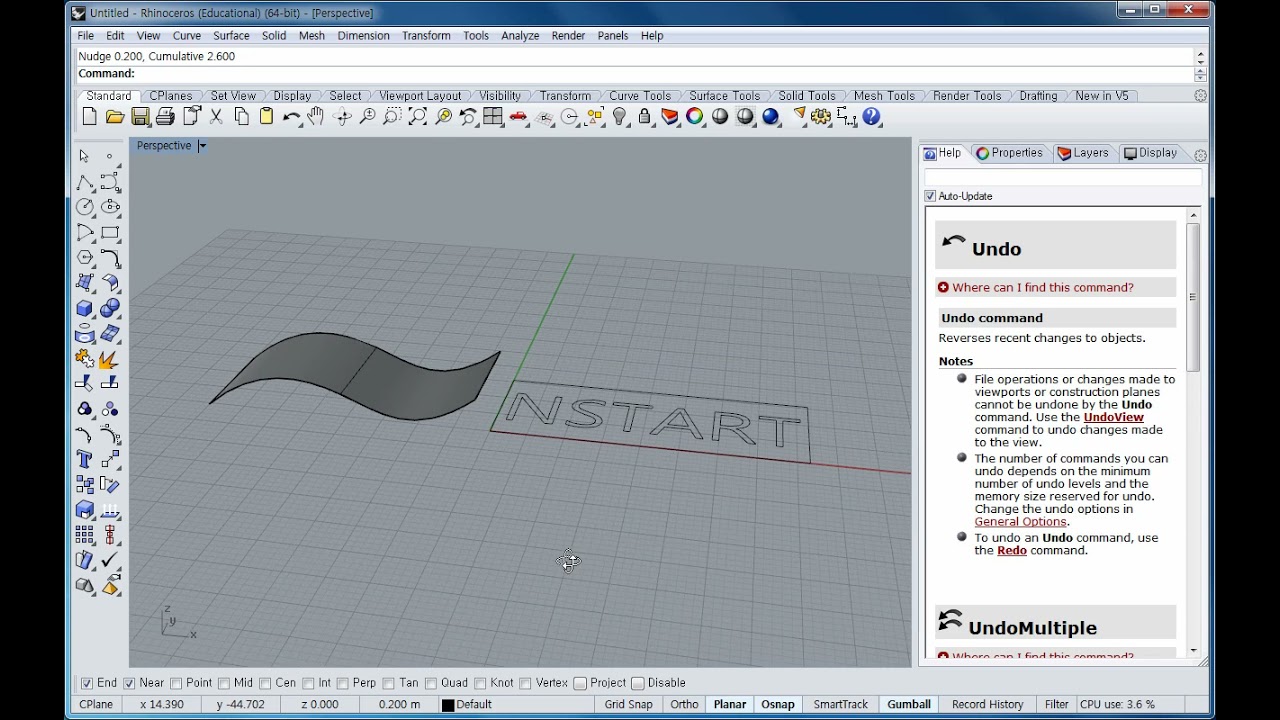The width and height of the screenshot is (1280, 720).
Task: Open the Perspective viewport dropdown arrow
Action: tap(202, 146)
